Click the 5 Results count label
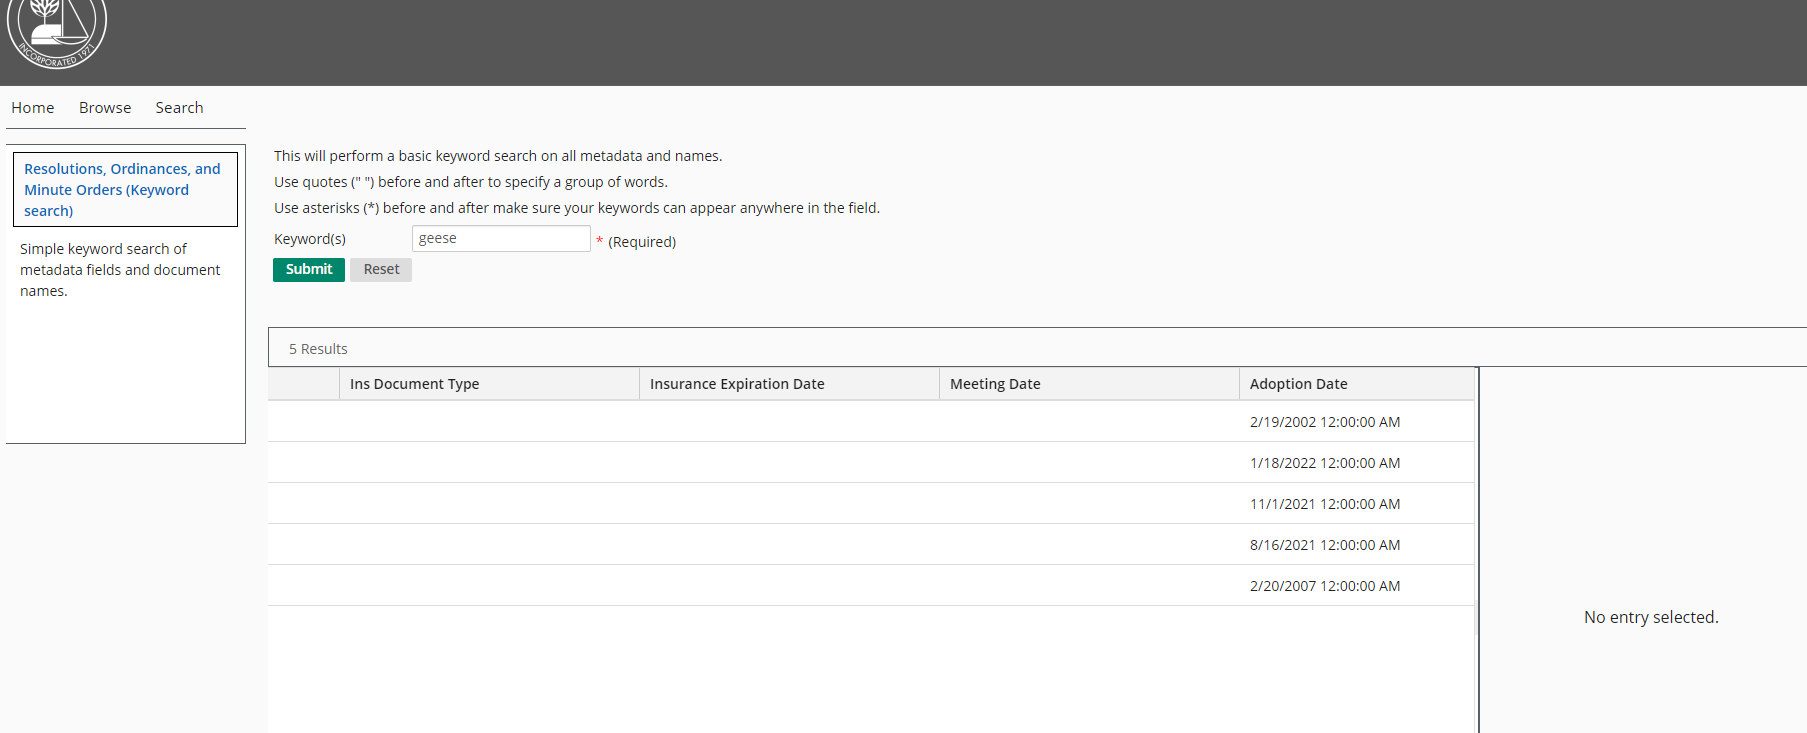1807x733 pixels. point(318,349)
